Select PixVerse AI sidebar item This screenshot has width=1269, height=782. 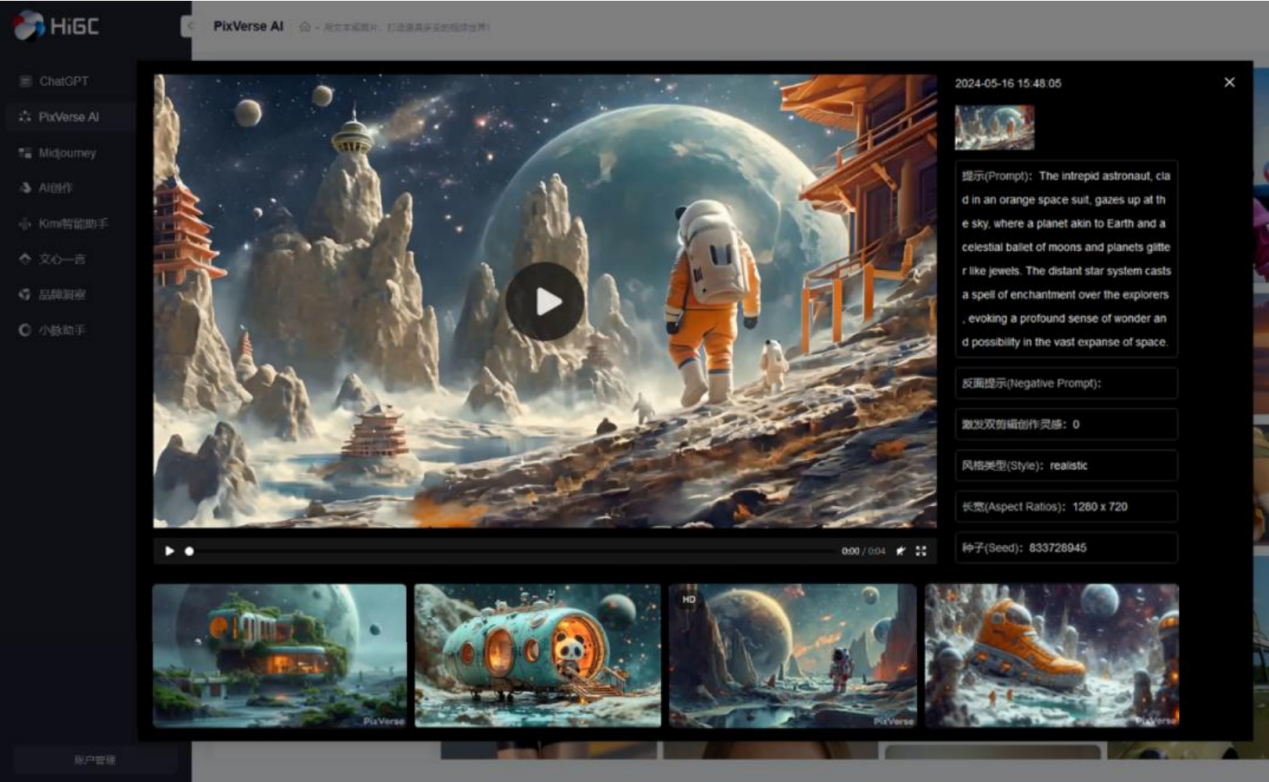[68, 117]
